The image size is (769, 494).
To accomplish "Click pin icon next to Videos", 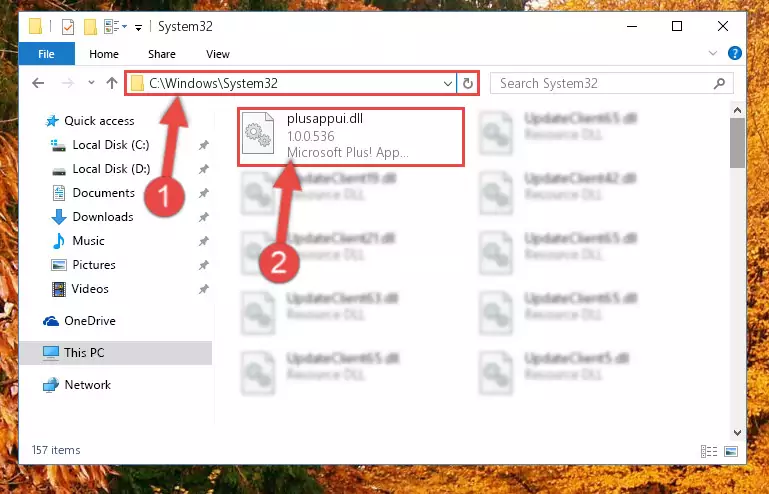I will (x=204, y=289).
